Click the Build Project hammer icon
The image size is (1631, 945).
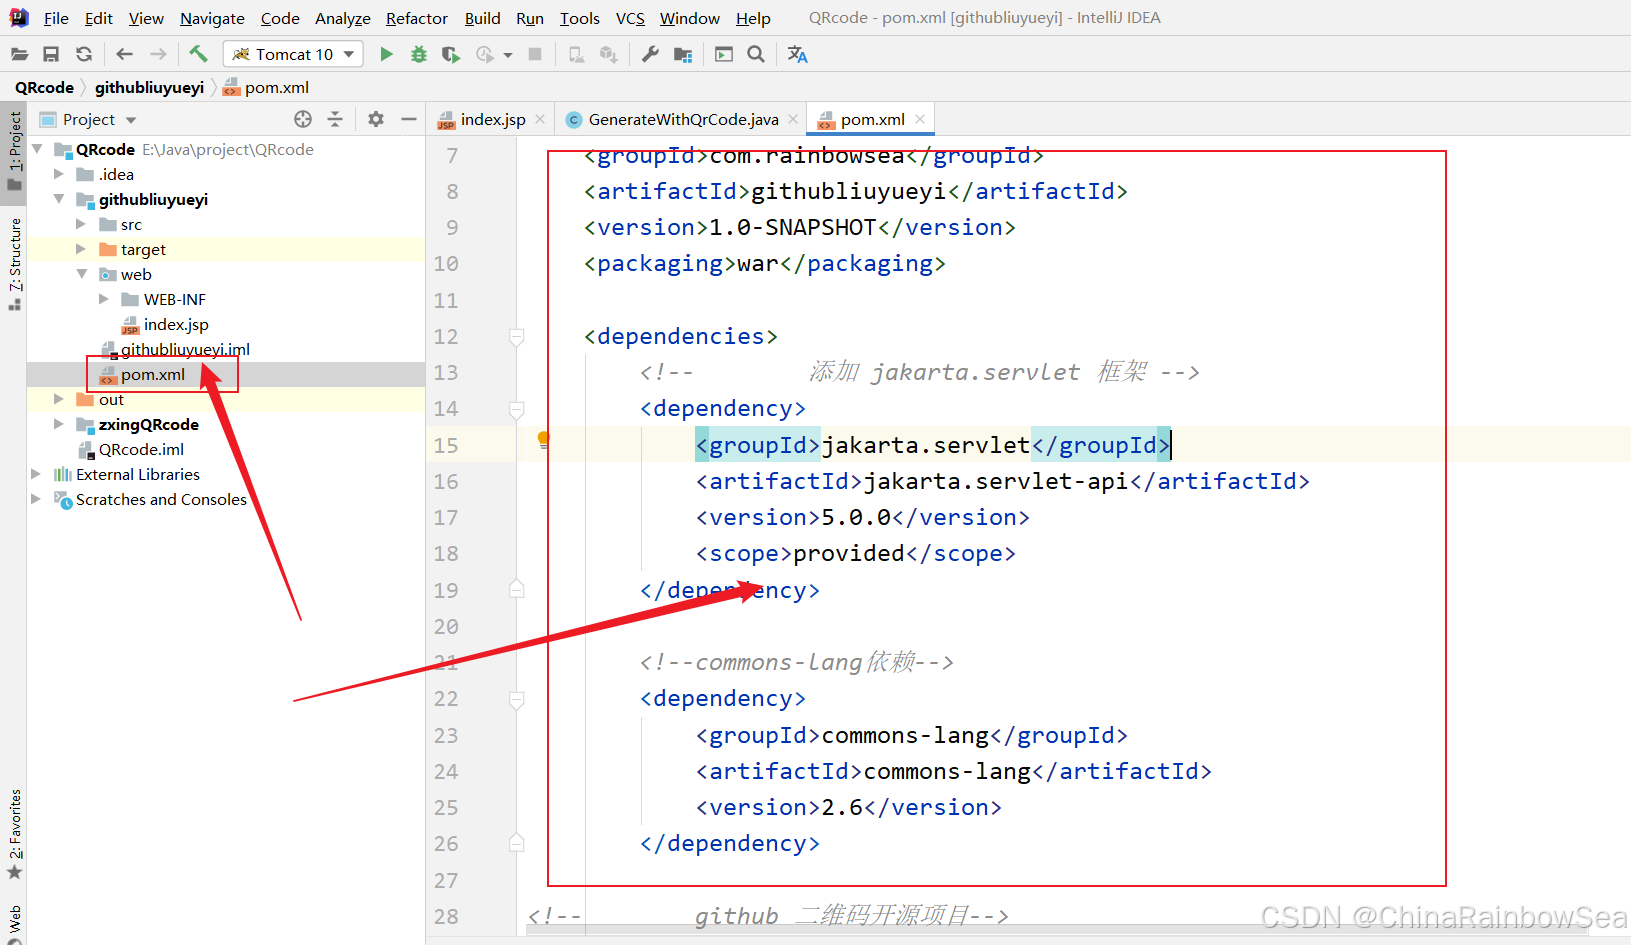(198, 54)
